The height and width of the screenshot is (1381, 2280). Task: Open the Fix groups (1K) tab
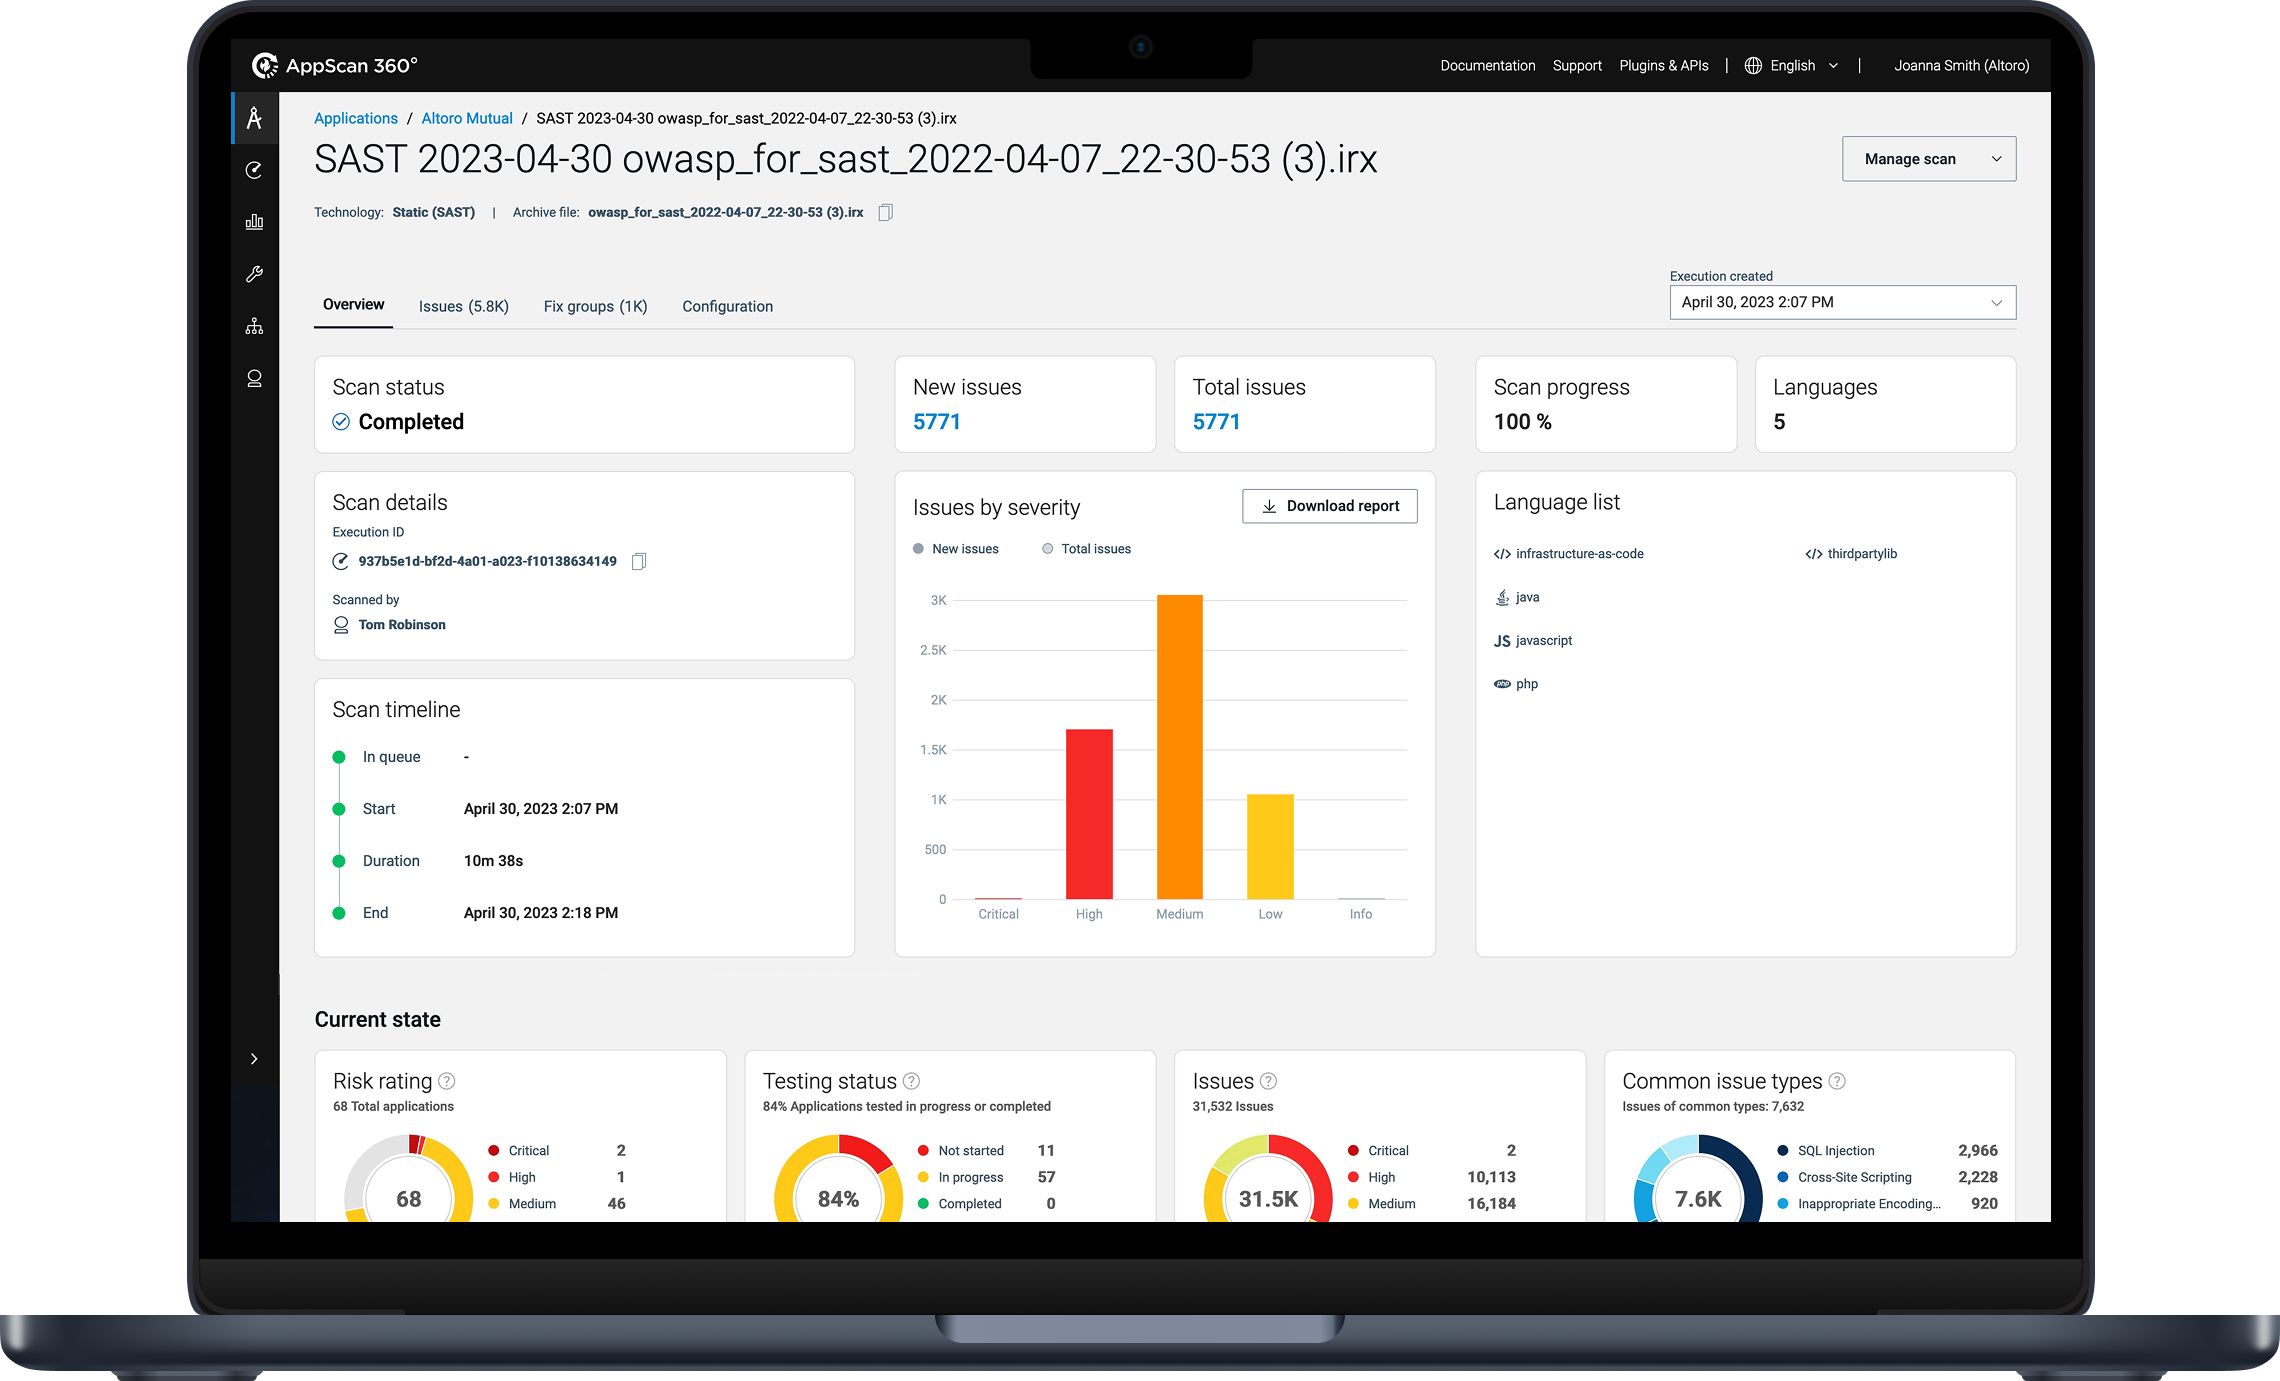pyautogui.click(x=595, y=306)
